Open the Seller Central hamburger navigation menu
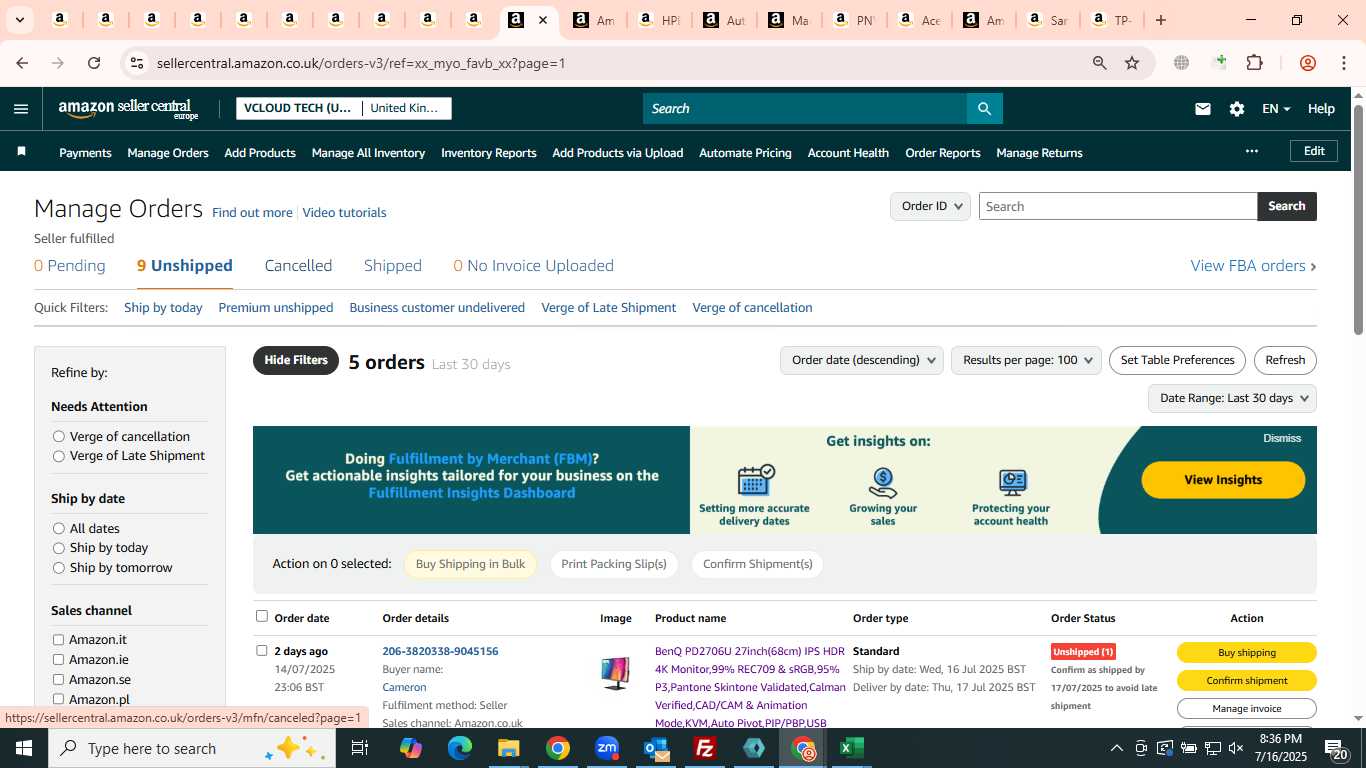Viewport: 1366px width, 768px height. [21, 109]
